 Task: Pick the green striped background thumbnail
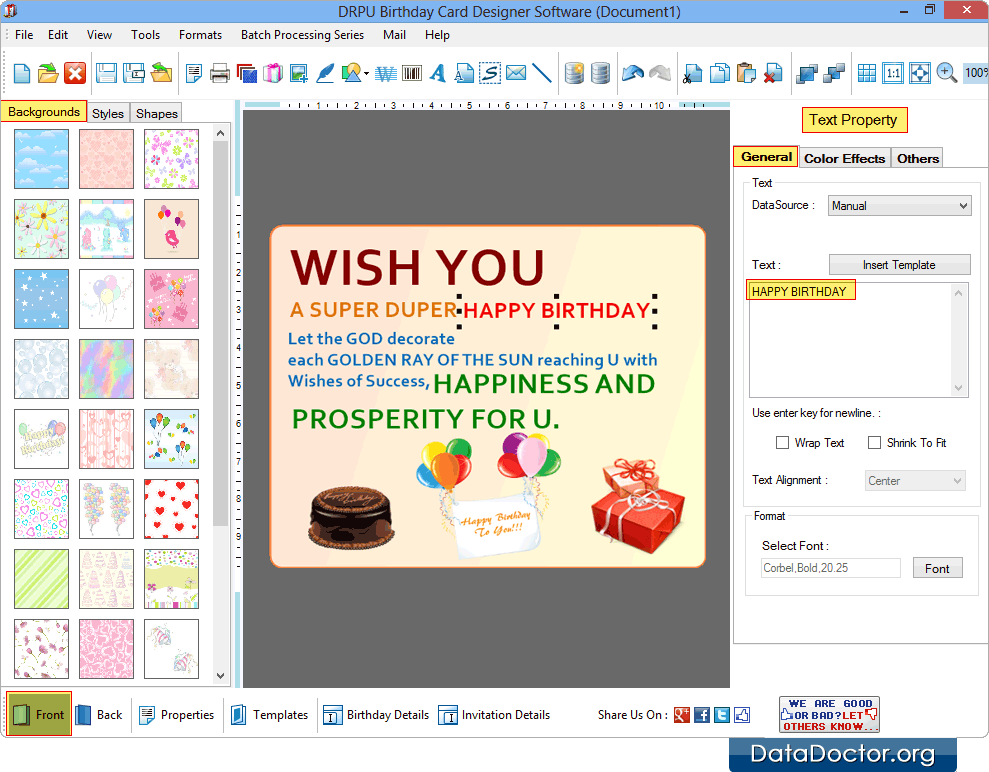(x=42, y=579)
